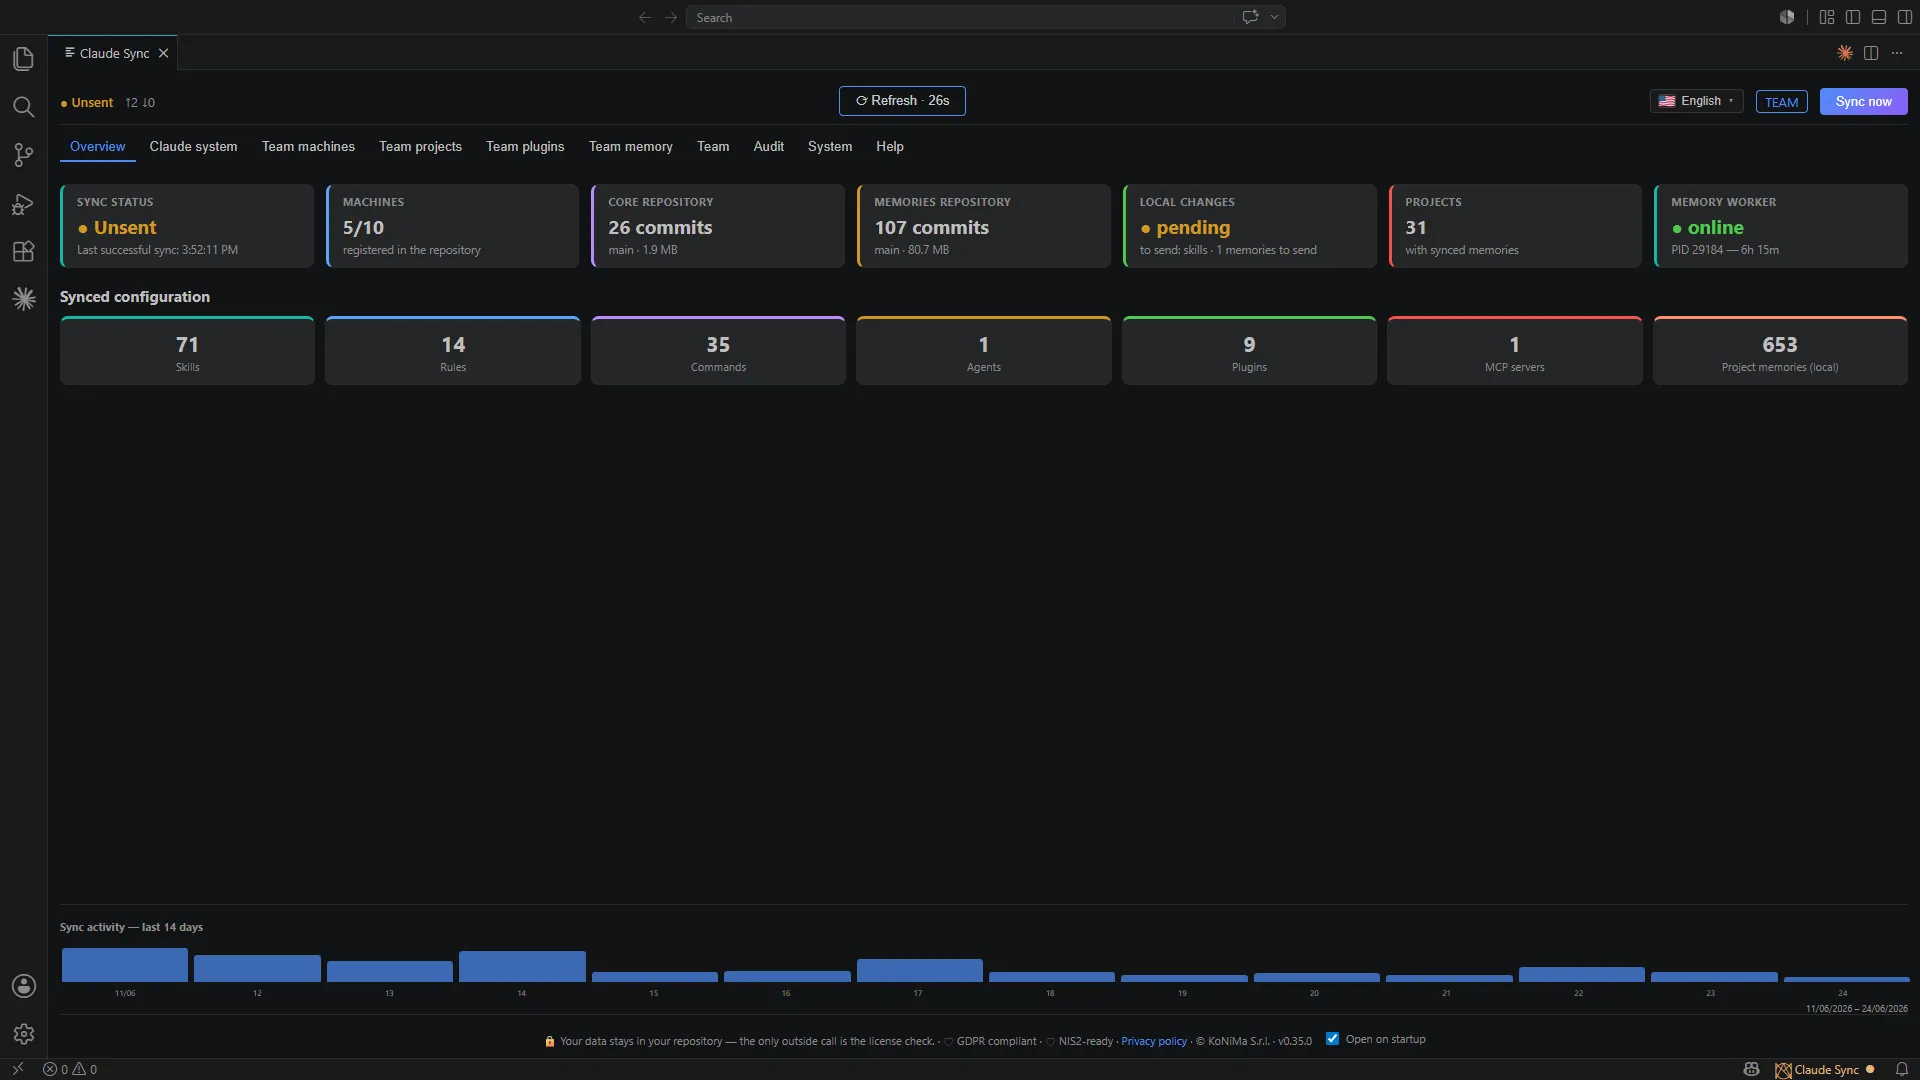
Task: Switch to the Audit tab
Action: point(768,146)
